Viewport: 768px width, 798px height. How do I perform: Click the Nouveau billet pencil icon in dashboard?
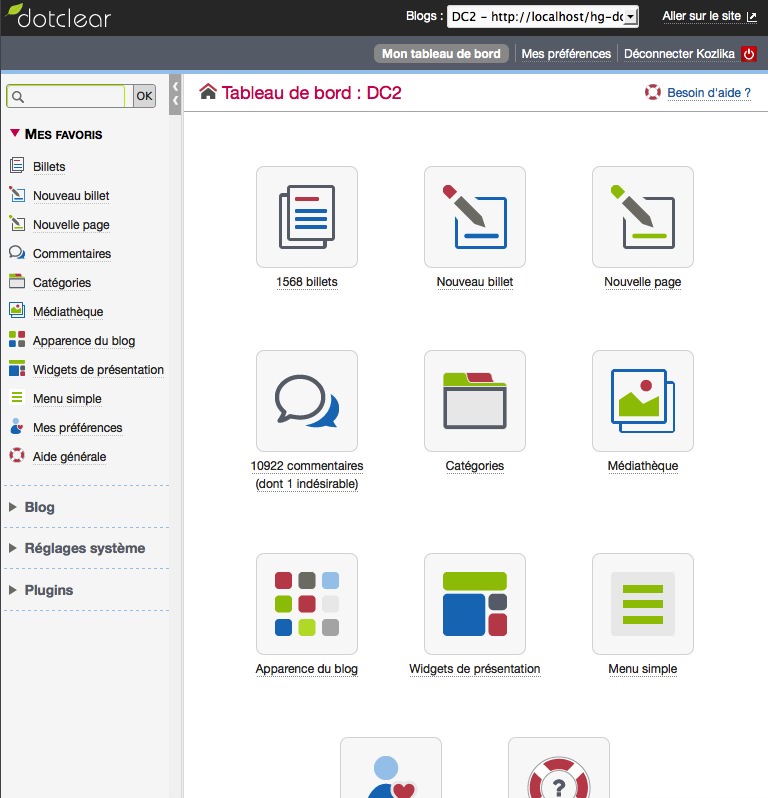pos(474,217)
